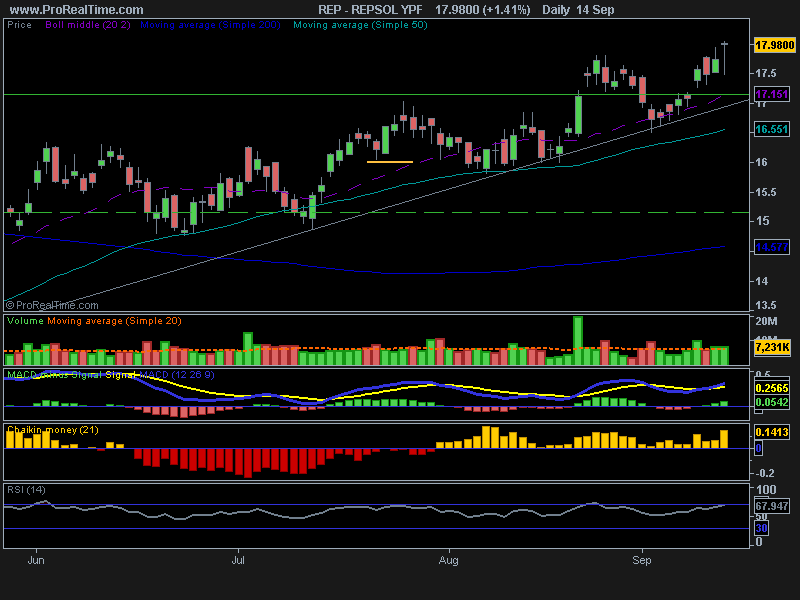Click the -0.2 Chaikin axis label

(763, 473)
